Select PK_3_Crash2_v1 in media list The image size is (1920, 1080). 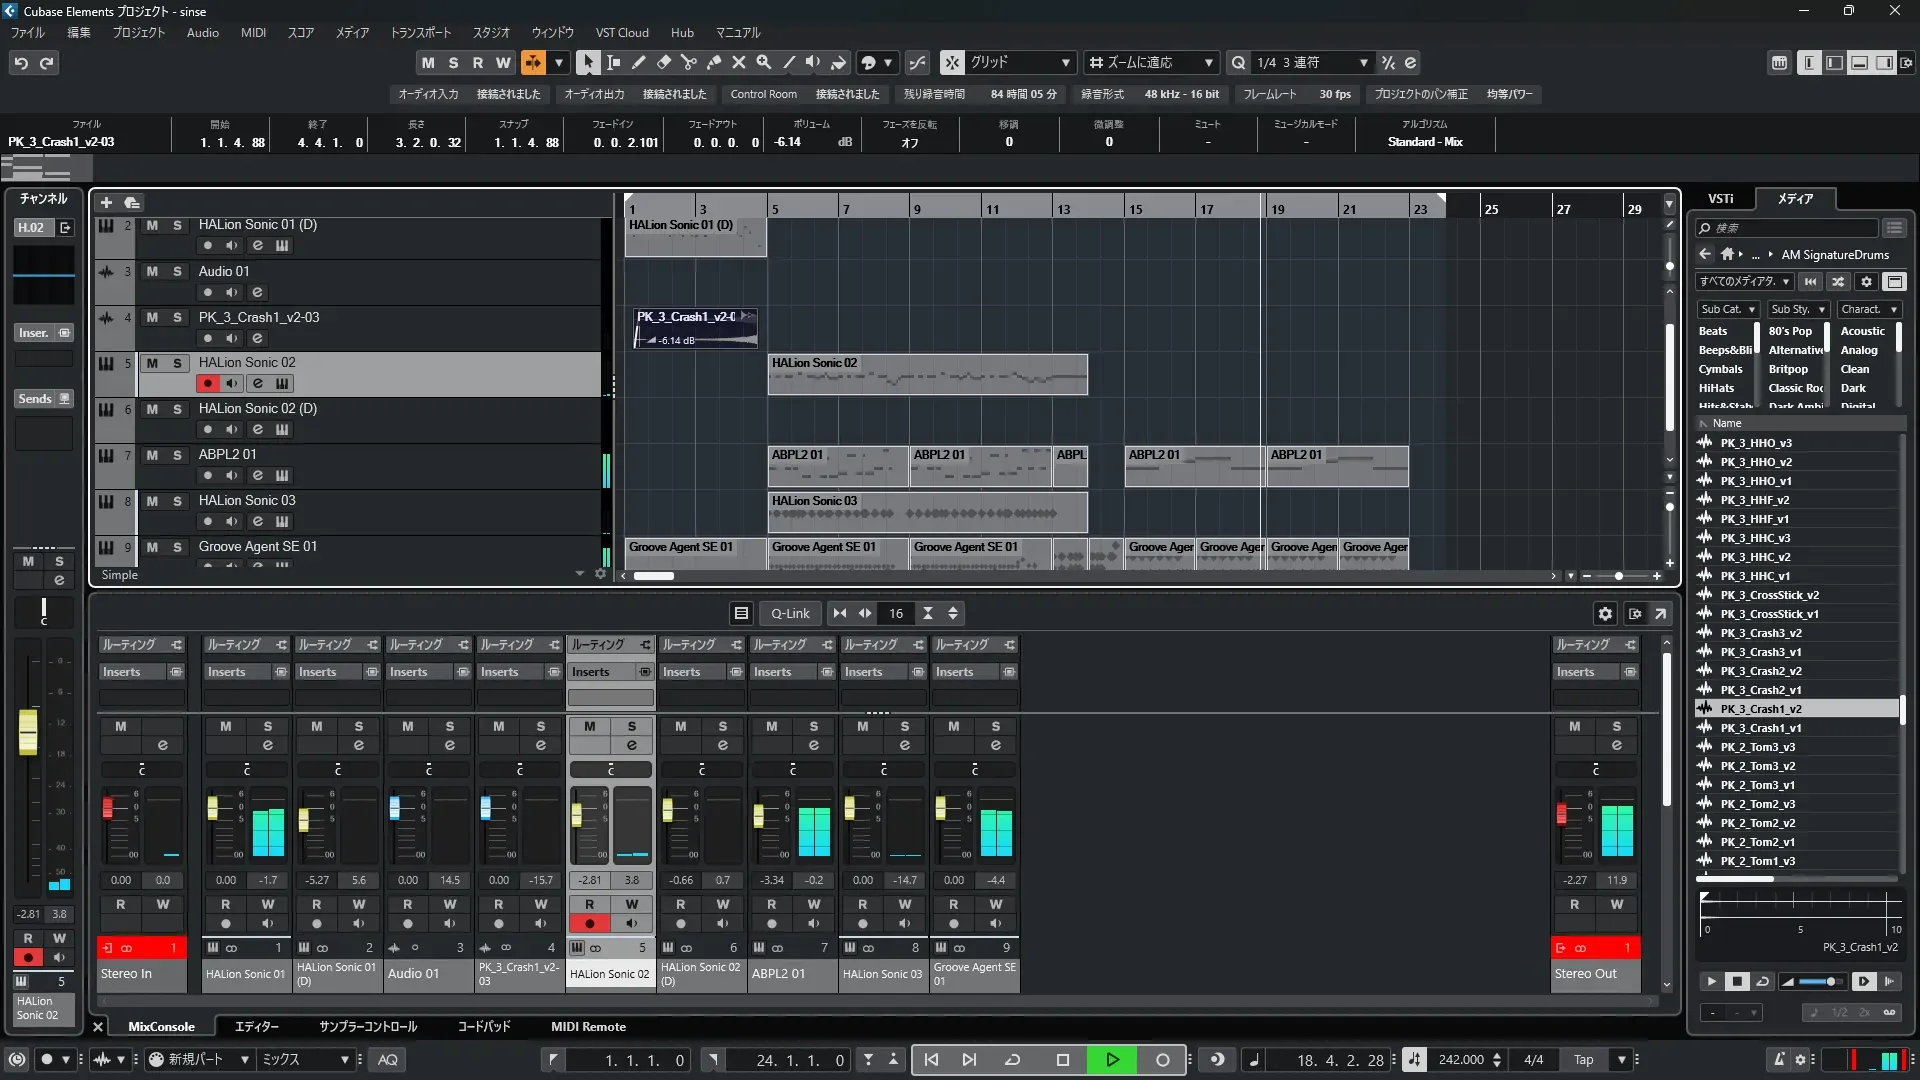1760,690
